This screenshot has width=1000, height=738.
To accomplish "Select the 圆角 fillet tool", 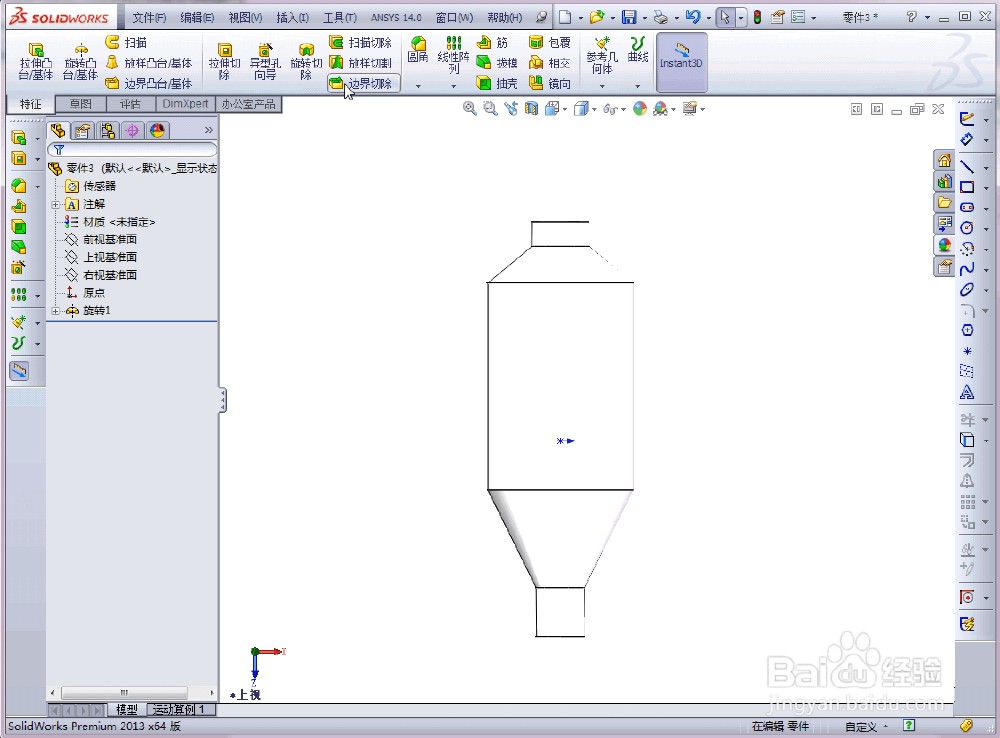I will click(x=418, y=50).
